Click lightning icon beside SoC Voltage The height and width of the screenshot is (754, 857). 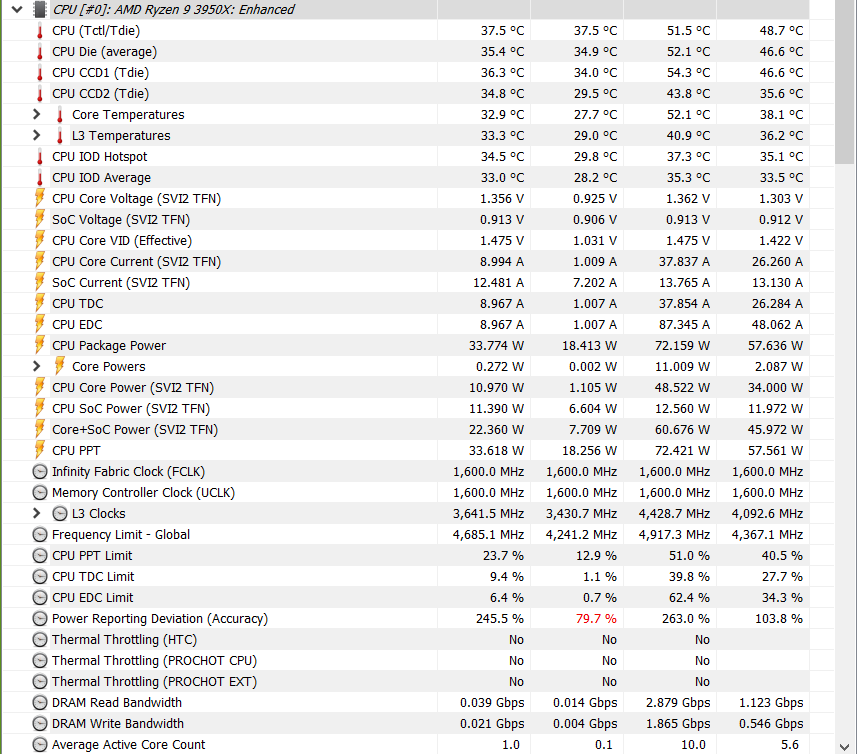pyautogui.click(x=40, y=219)
